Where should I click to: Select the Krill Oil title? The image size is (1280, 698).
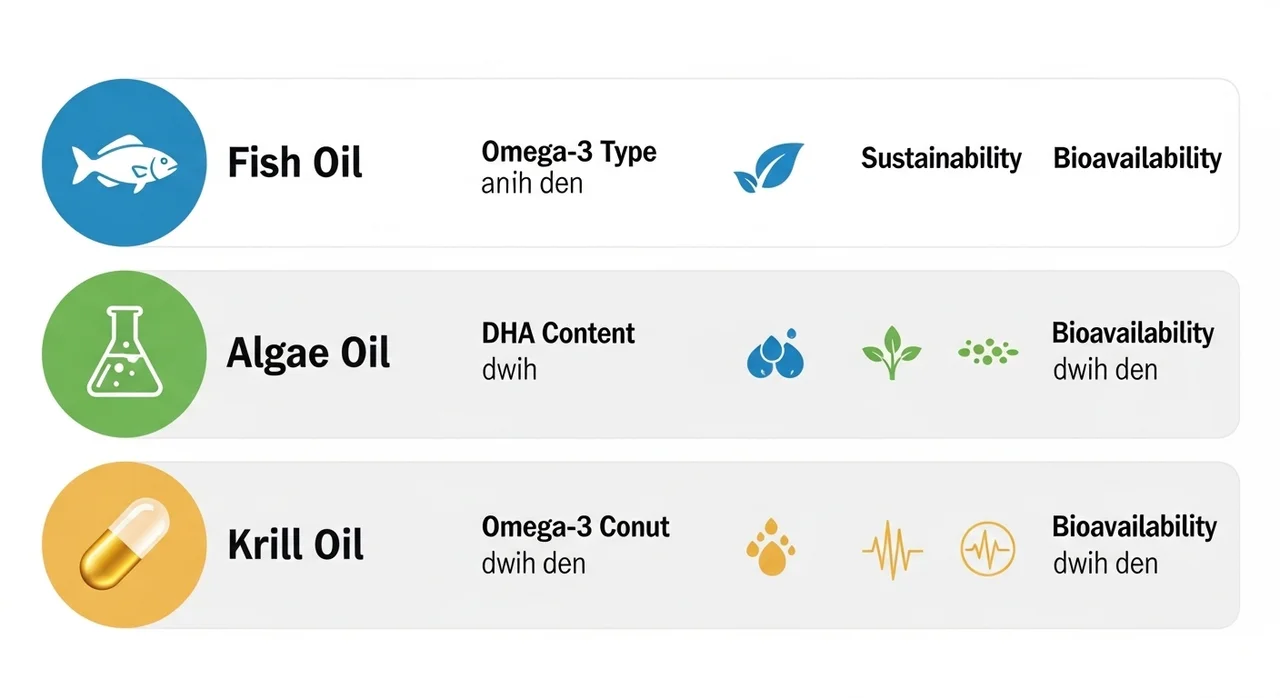[x=295, y=545]
